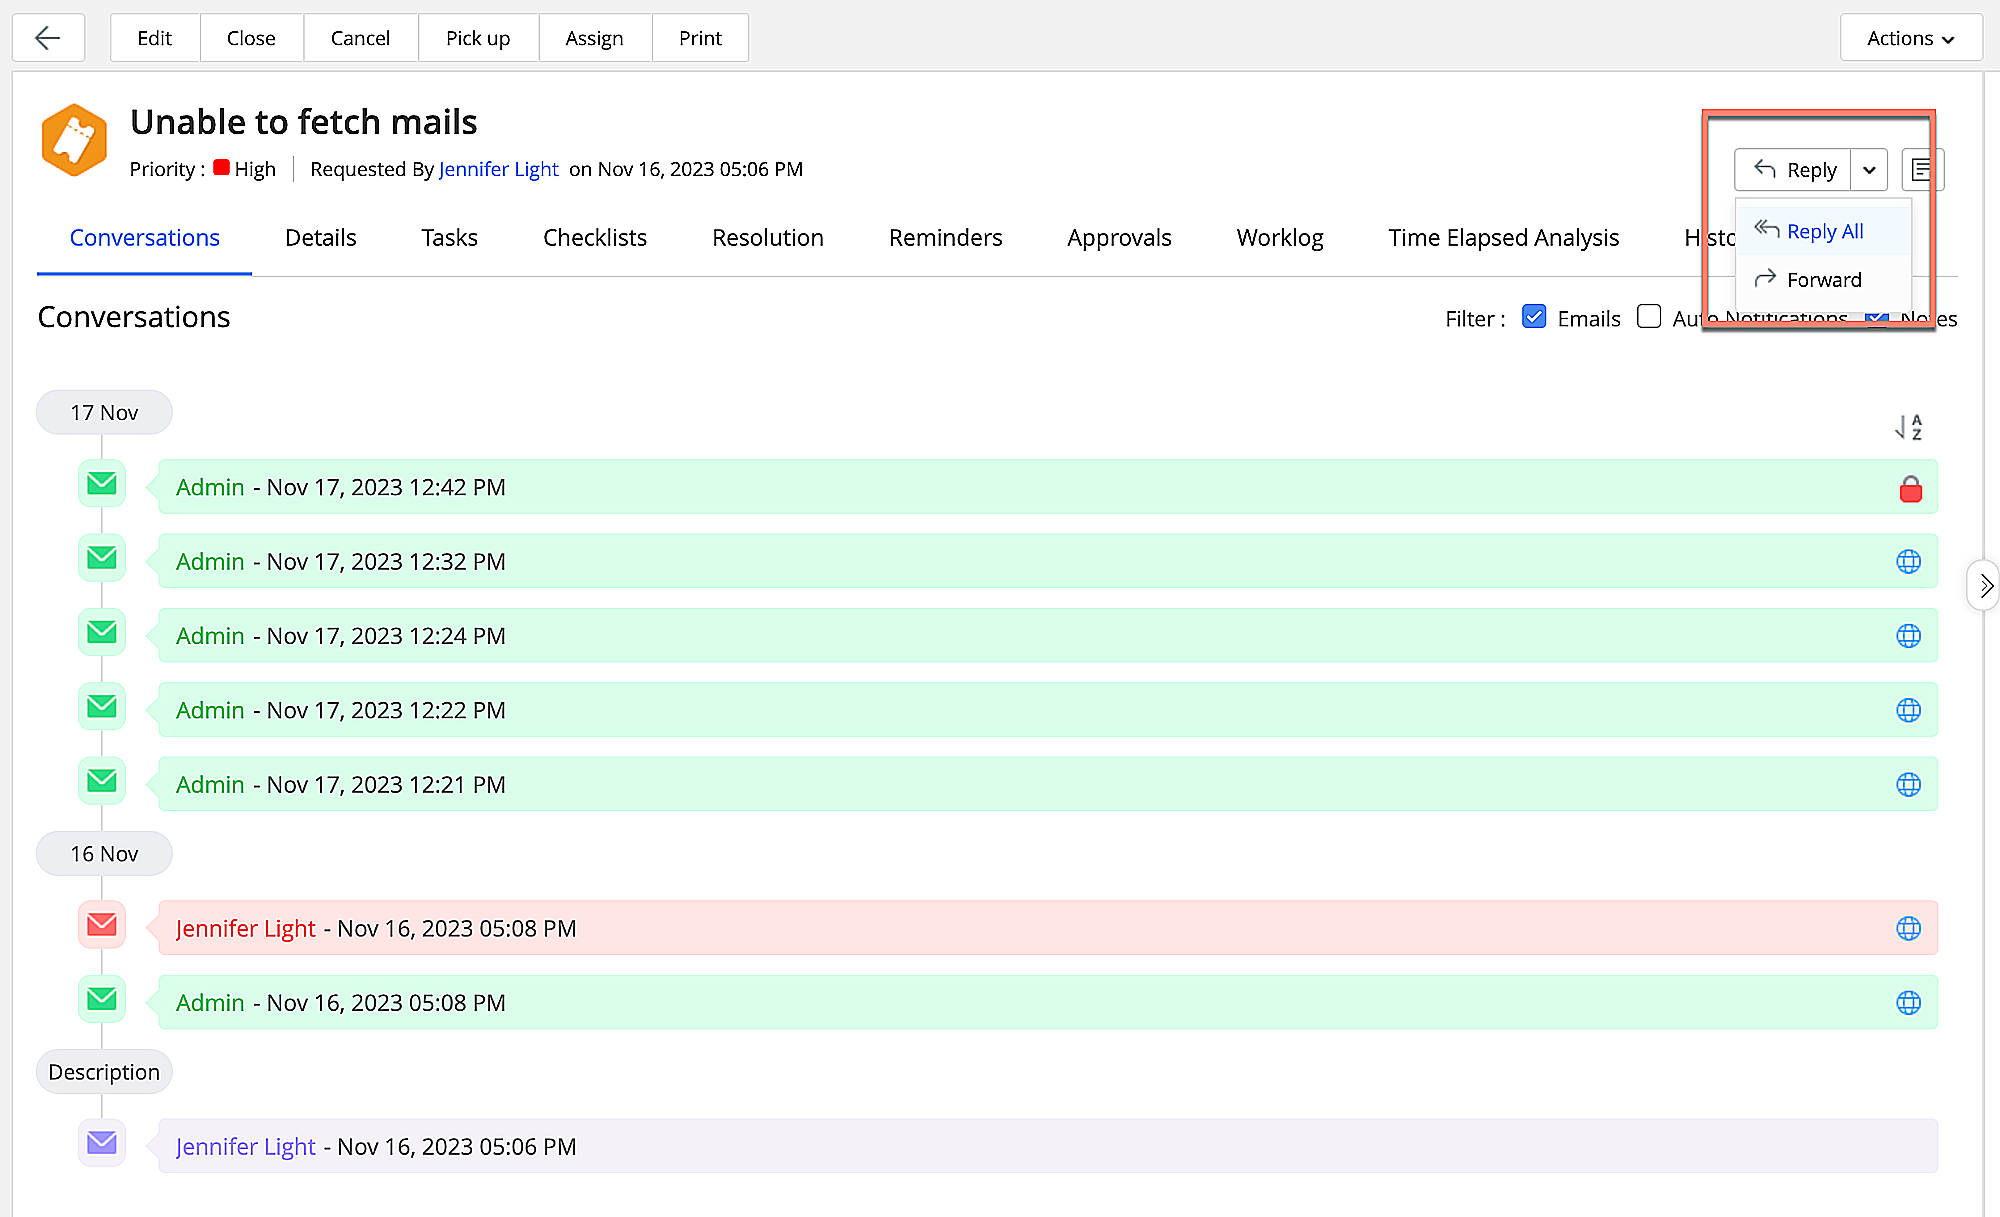Click the Pick up button
The image size is (2000, 1217).
pyautogui.click(x=477, y=38)
